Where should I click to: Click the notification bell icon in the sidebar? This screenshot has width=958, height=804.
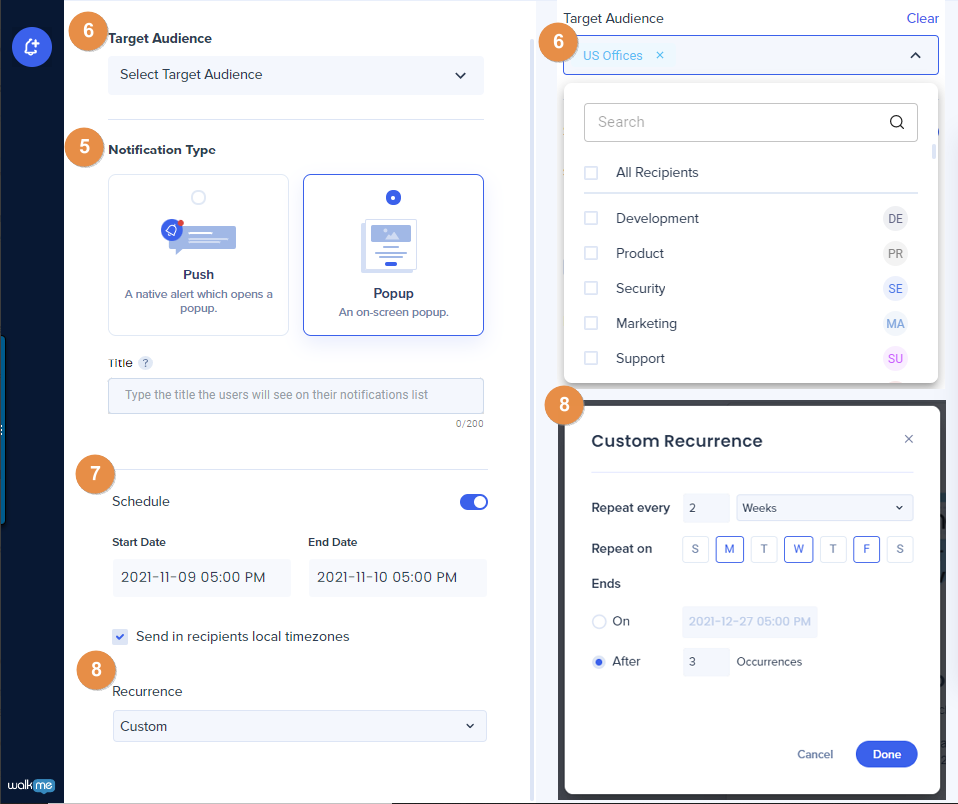[x=31, y=46]
